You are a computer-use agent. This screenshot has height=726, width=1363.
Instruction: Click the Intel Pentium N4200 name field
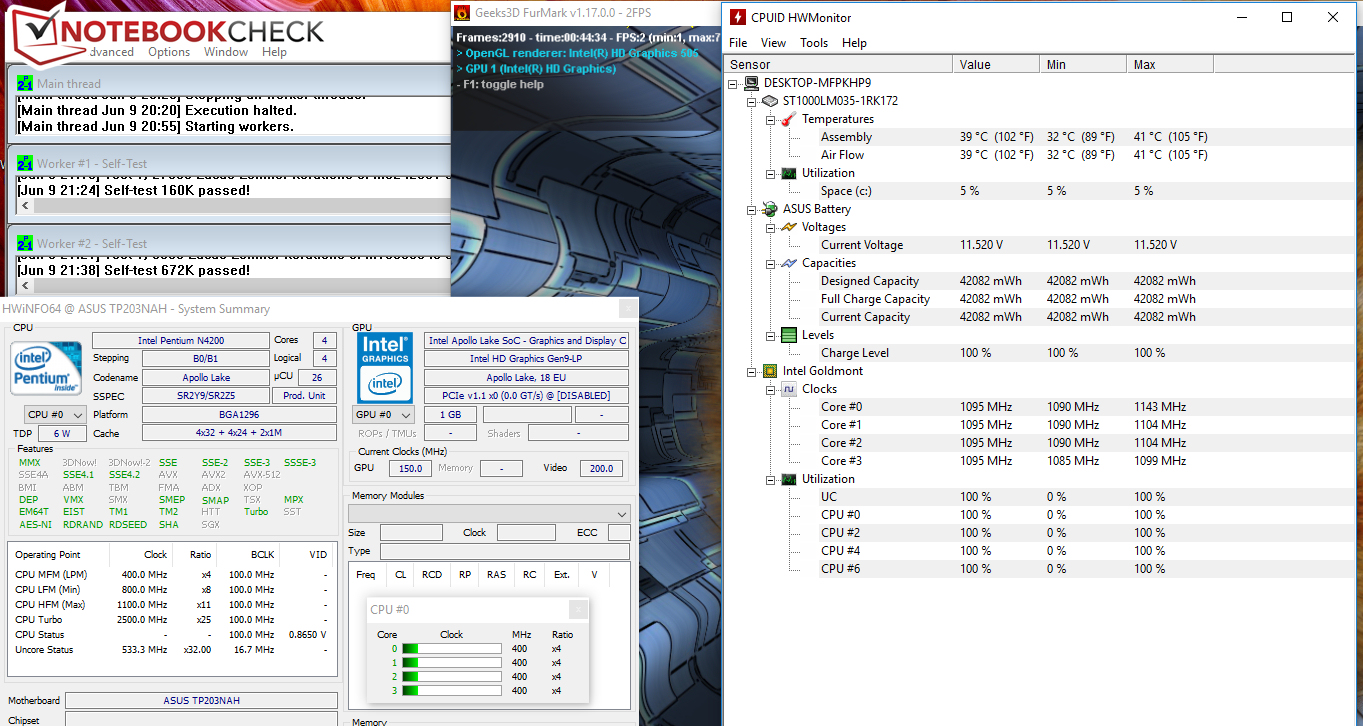click(x=180, y=340)
